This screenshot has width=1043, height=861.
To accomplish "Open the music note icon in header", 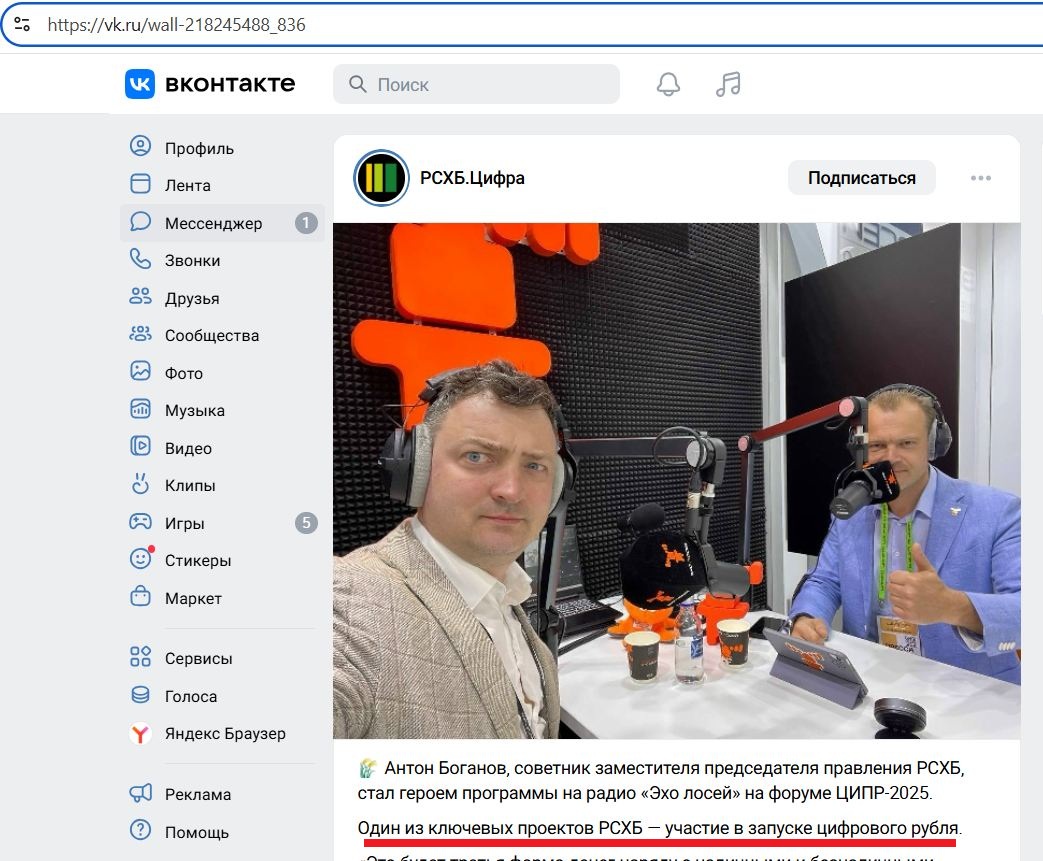I will 728,85.
